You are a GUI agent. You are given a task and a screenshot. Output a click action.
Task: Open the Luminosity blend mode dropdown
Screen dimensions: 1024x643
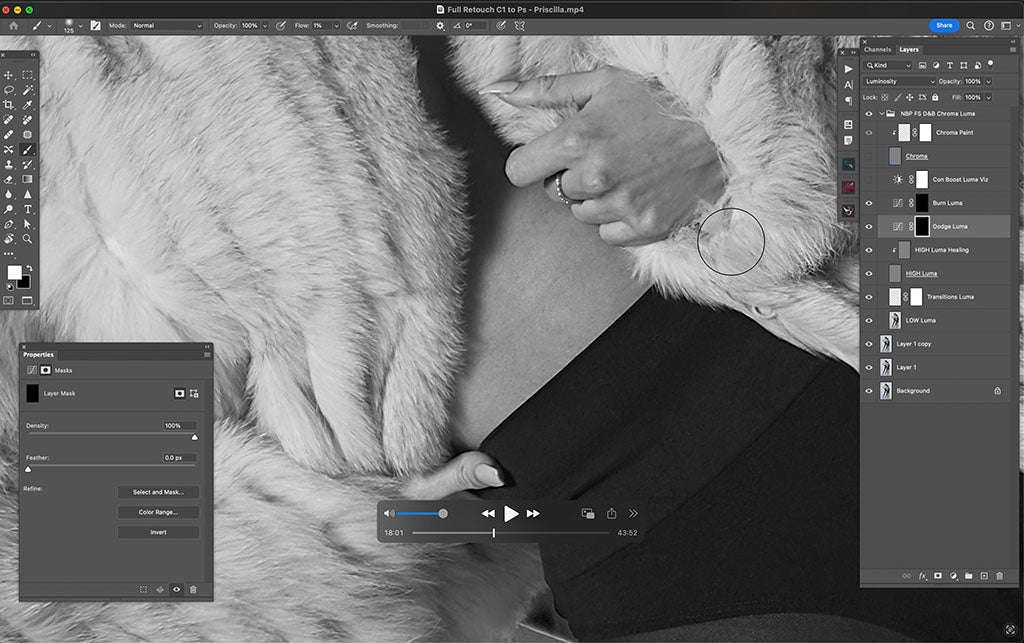click(x=898, y=81)
